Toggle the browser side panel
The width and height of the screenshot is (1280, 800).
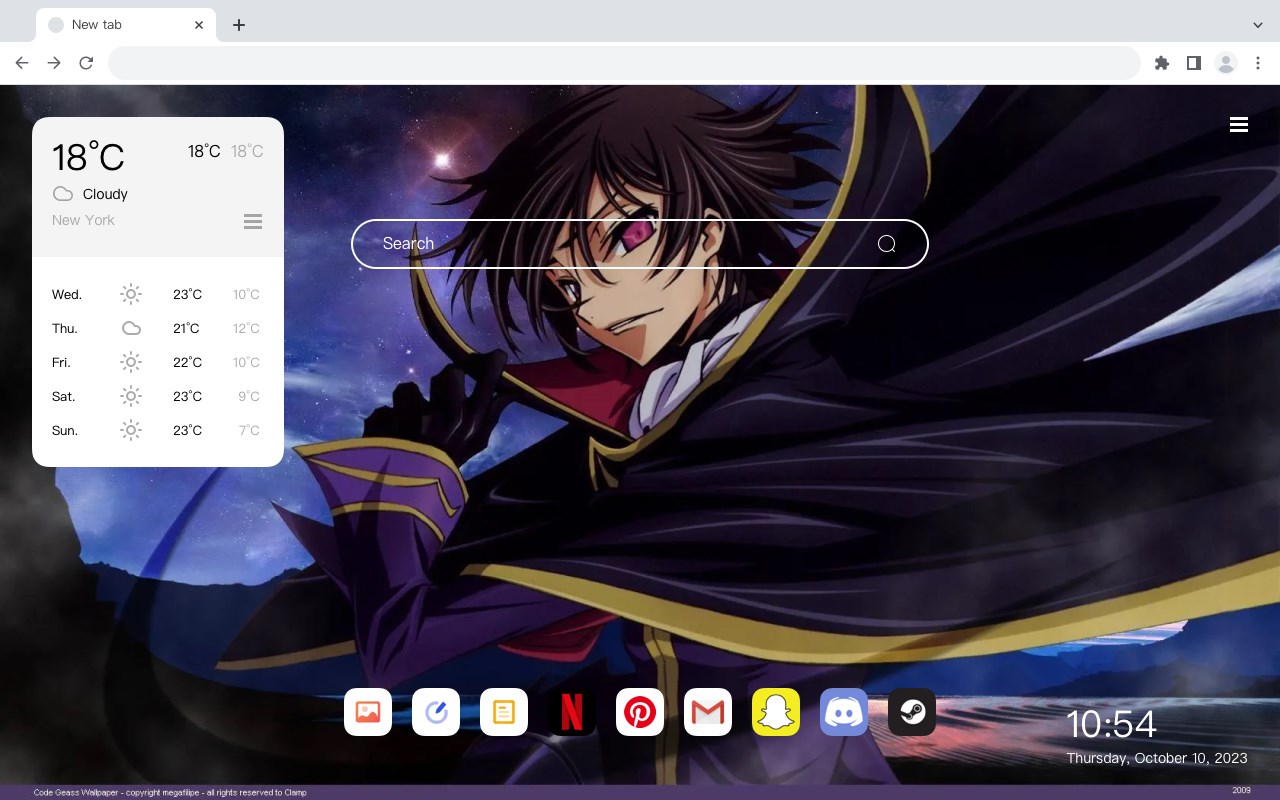click(x=1194, y=63)
